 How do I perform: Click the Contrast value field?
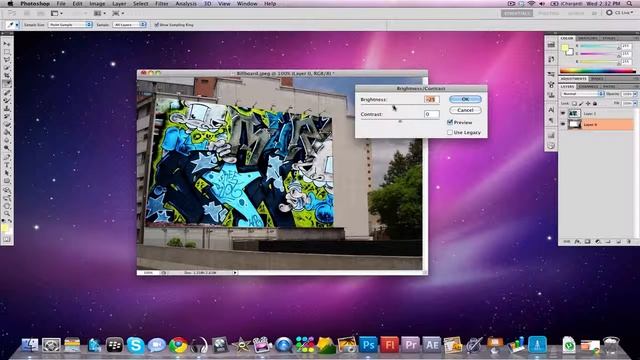coord(431,114)
